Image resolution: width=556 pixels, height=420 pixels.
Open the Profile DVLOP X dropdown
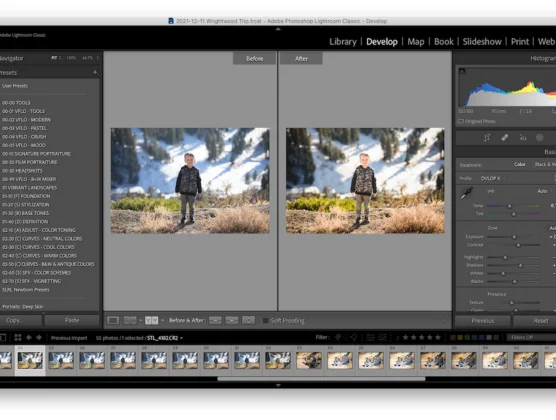point(493,178)
